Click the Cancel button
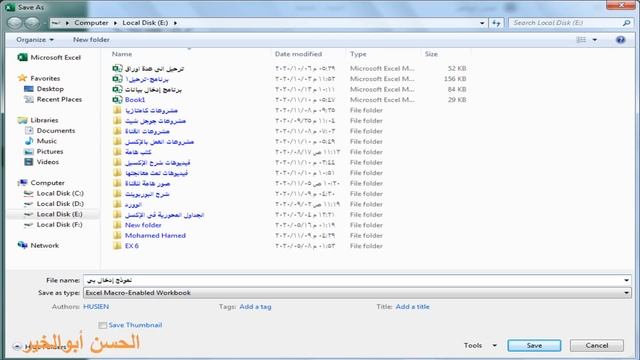This screenshot has height=360, width=640. (x=596, y=346)
